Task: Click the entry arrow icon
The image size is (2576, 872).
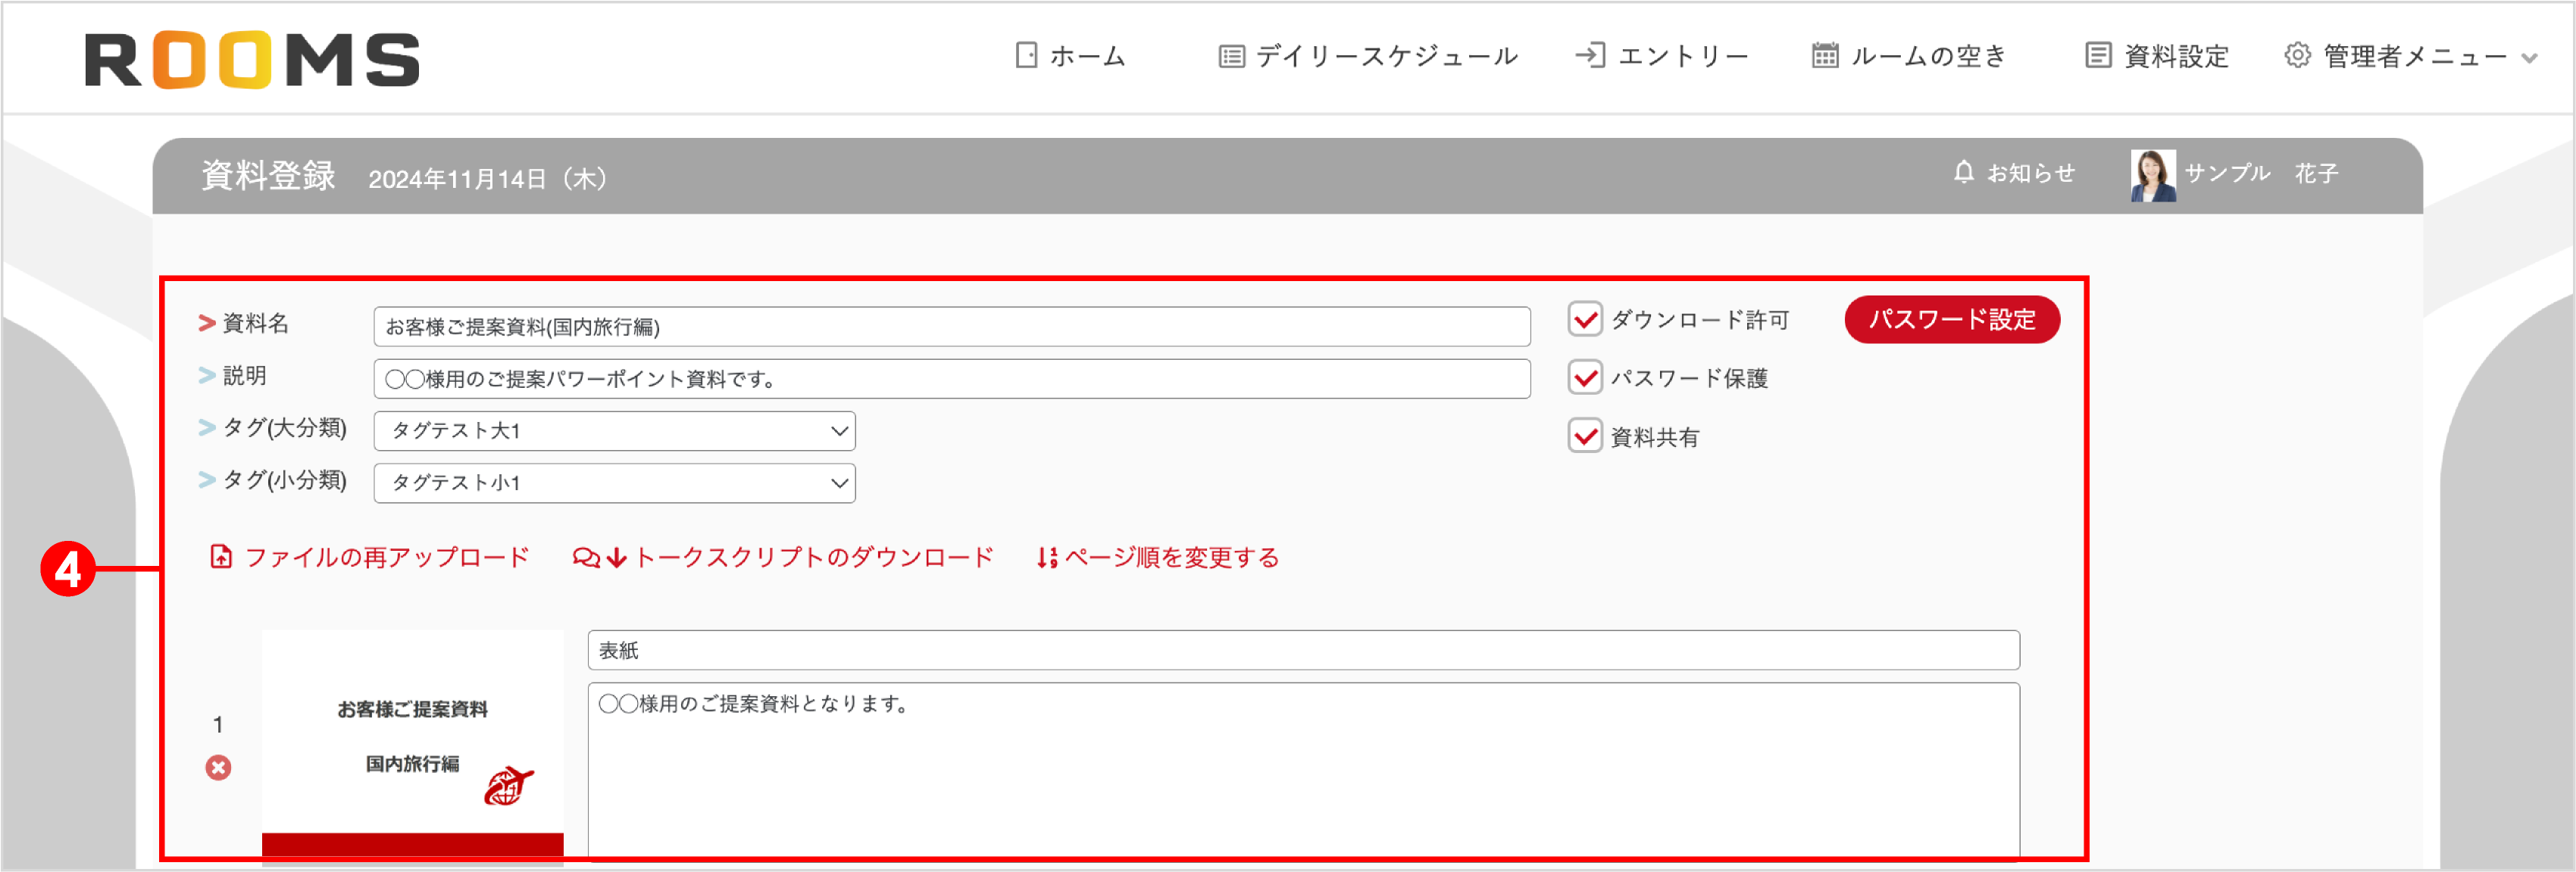Action: coord(1593,55)
